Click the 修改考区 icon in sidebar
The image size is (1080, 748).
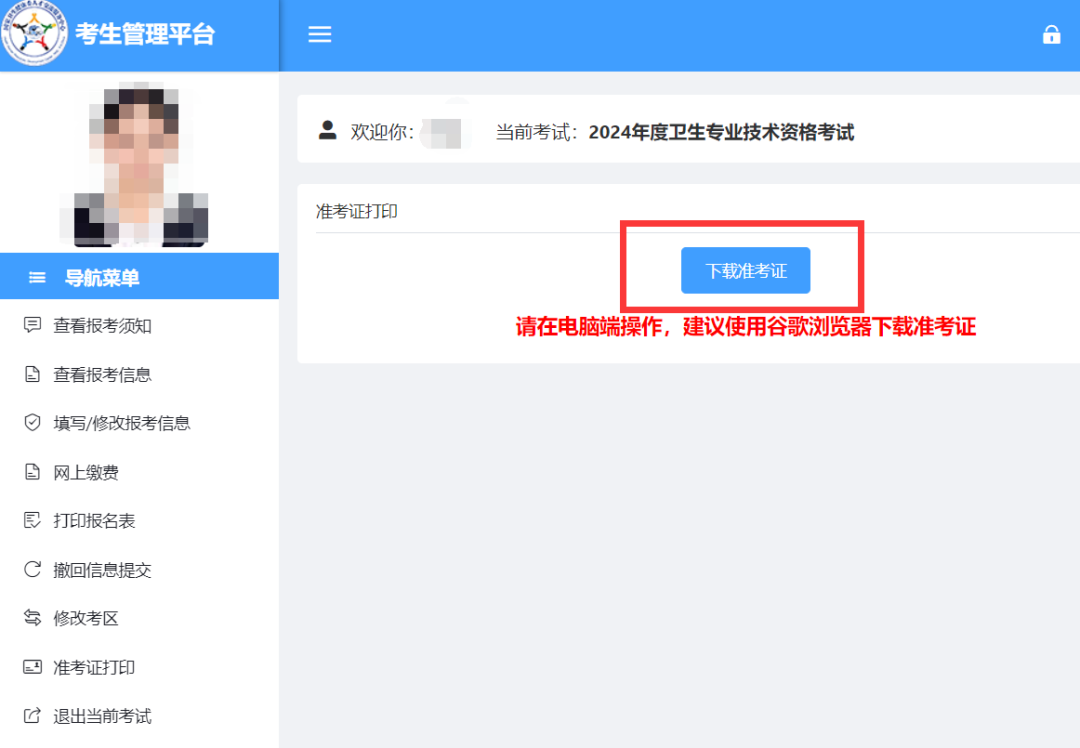coord(31,618)
